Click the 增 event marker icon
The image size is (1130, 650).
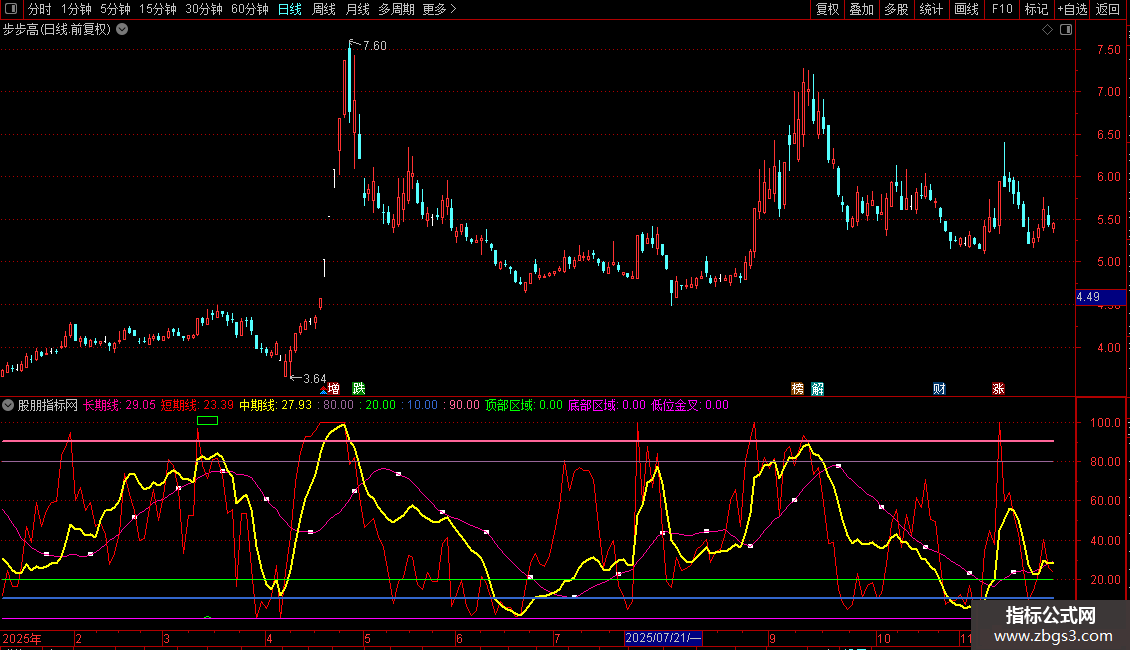tap(333, 388)
